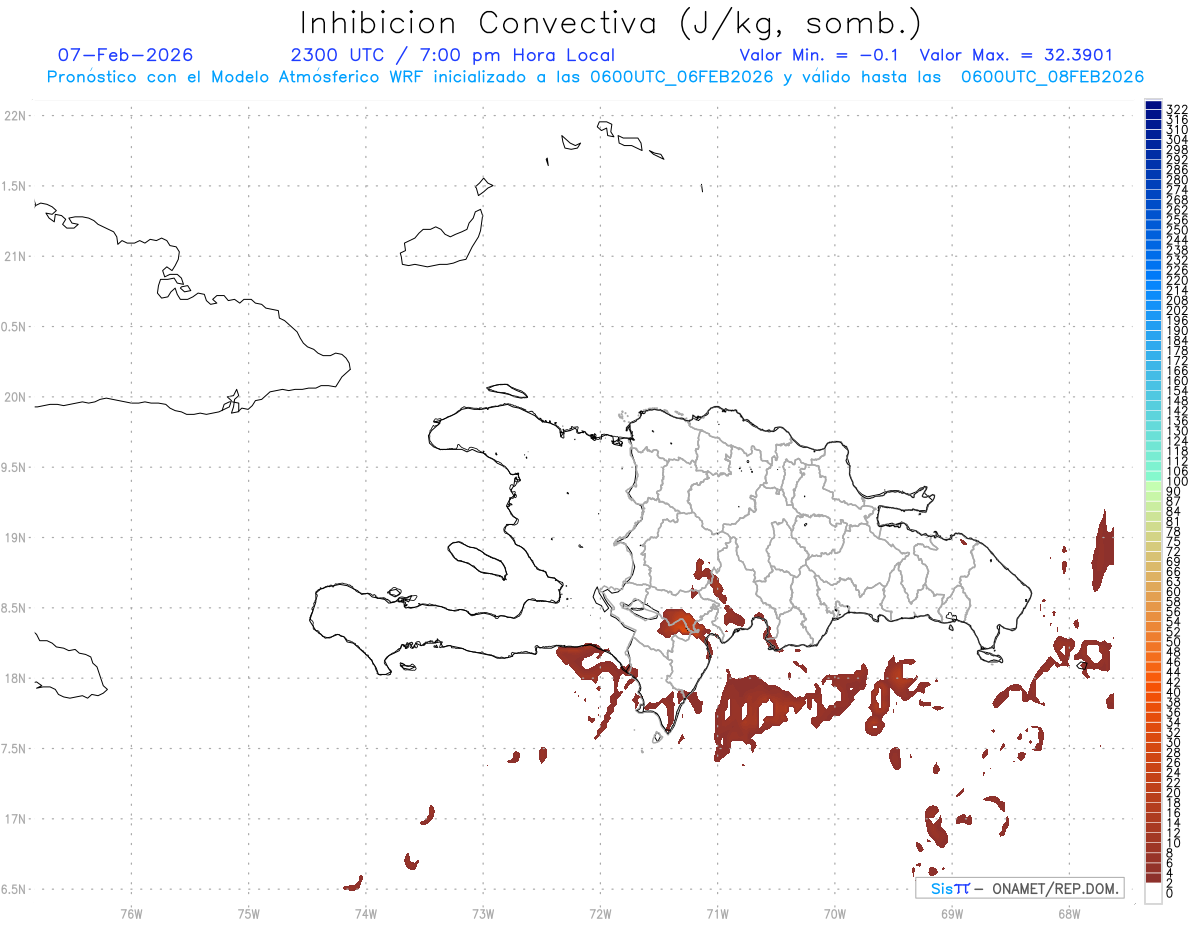This screenshot has height=927, width=1200.
Task: Click the "Valor Min. = -0.1" readout
Action: (820, 55)
